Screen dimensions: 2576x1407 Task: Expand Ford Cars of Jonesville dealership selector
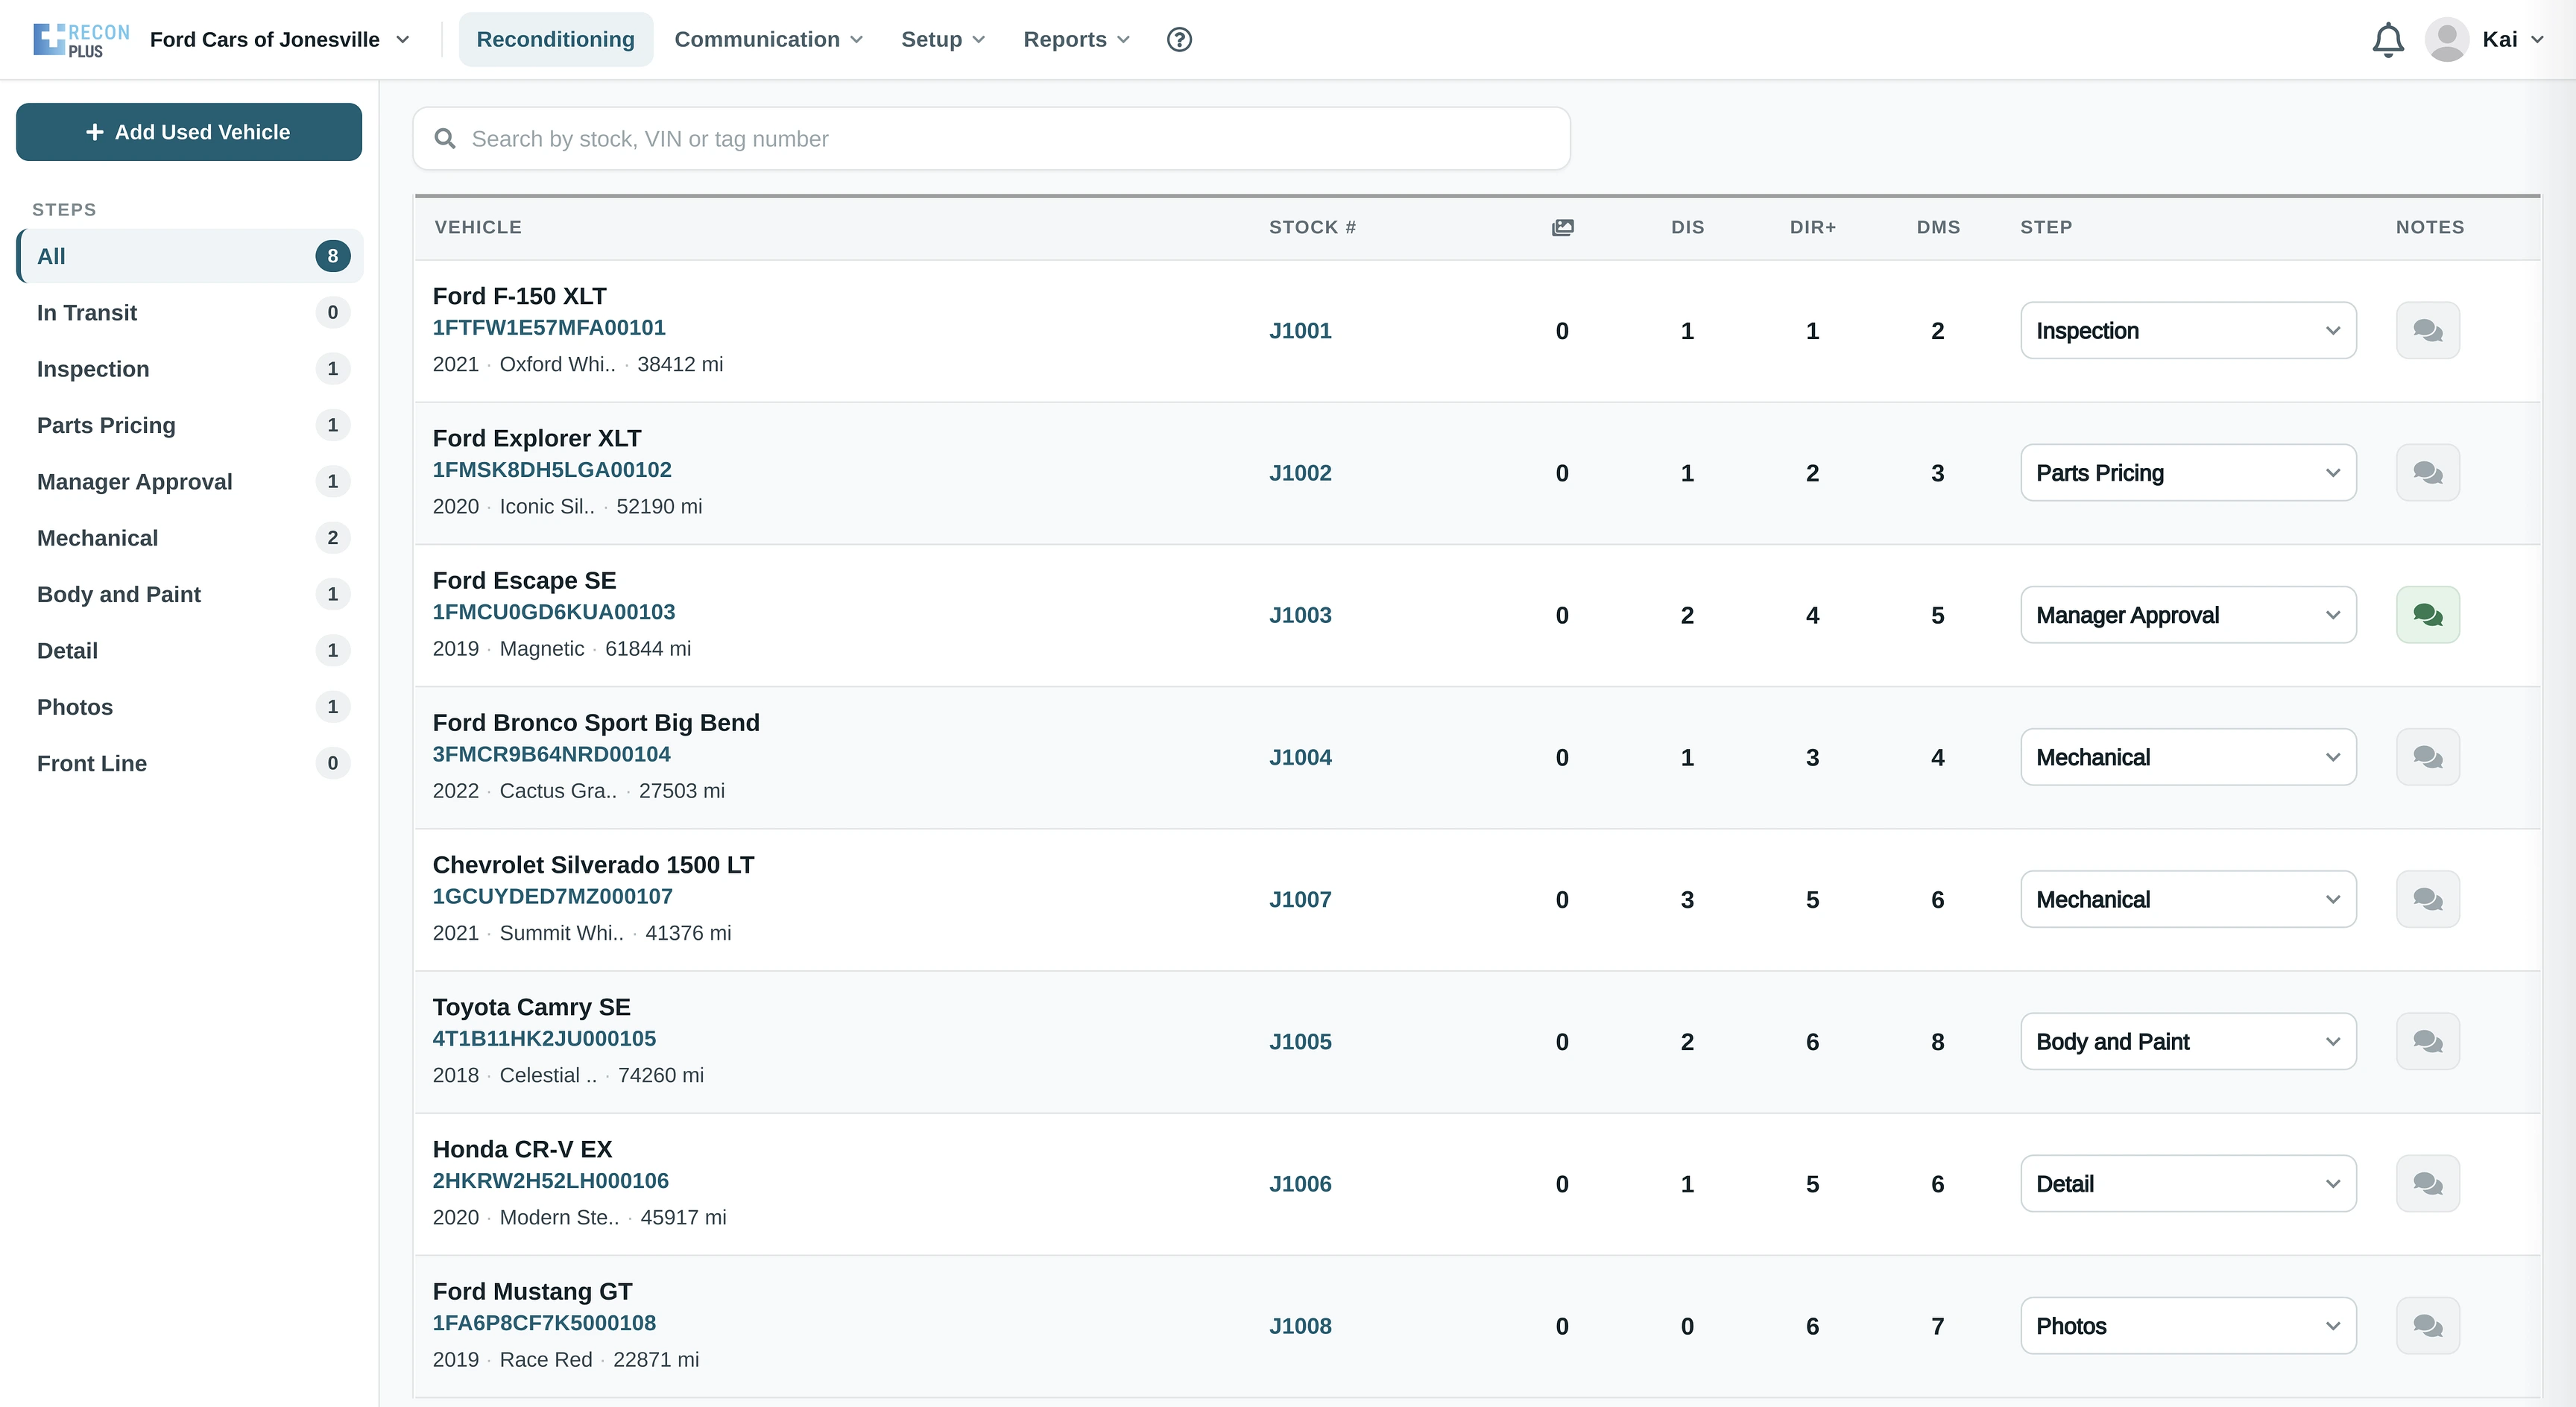click(x=280, y=39)
